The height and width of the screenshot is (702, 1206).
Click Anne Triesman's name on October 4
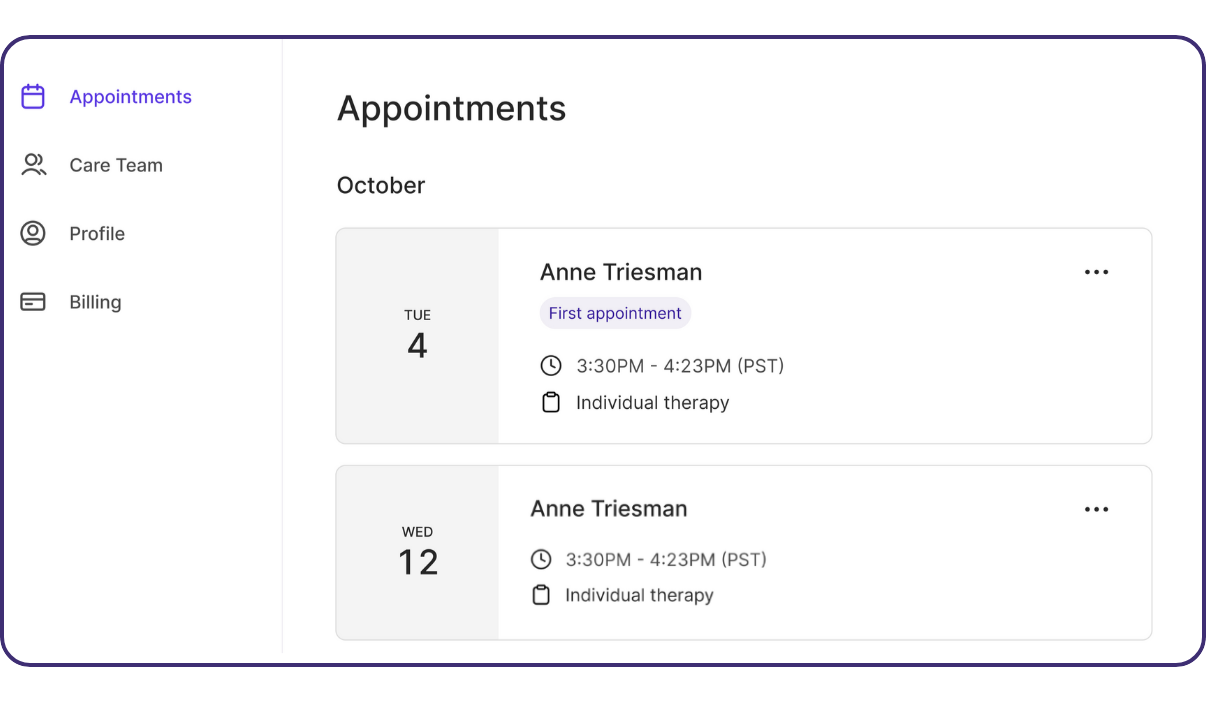[620, 271]
